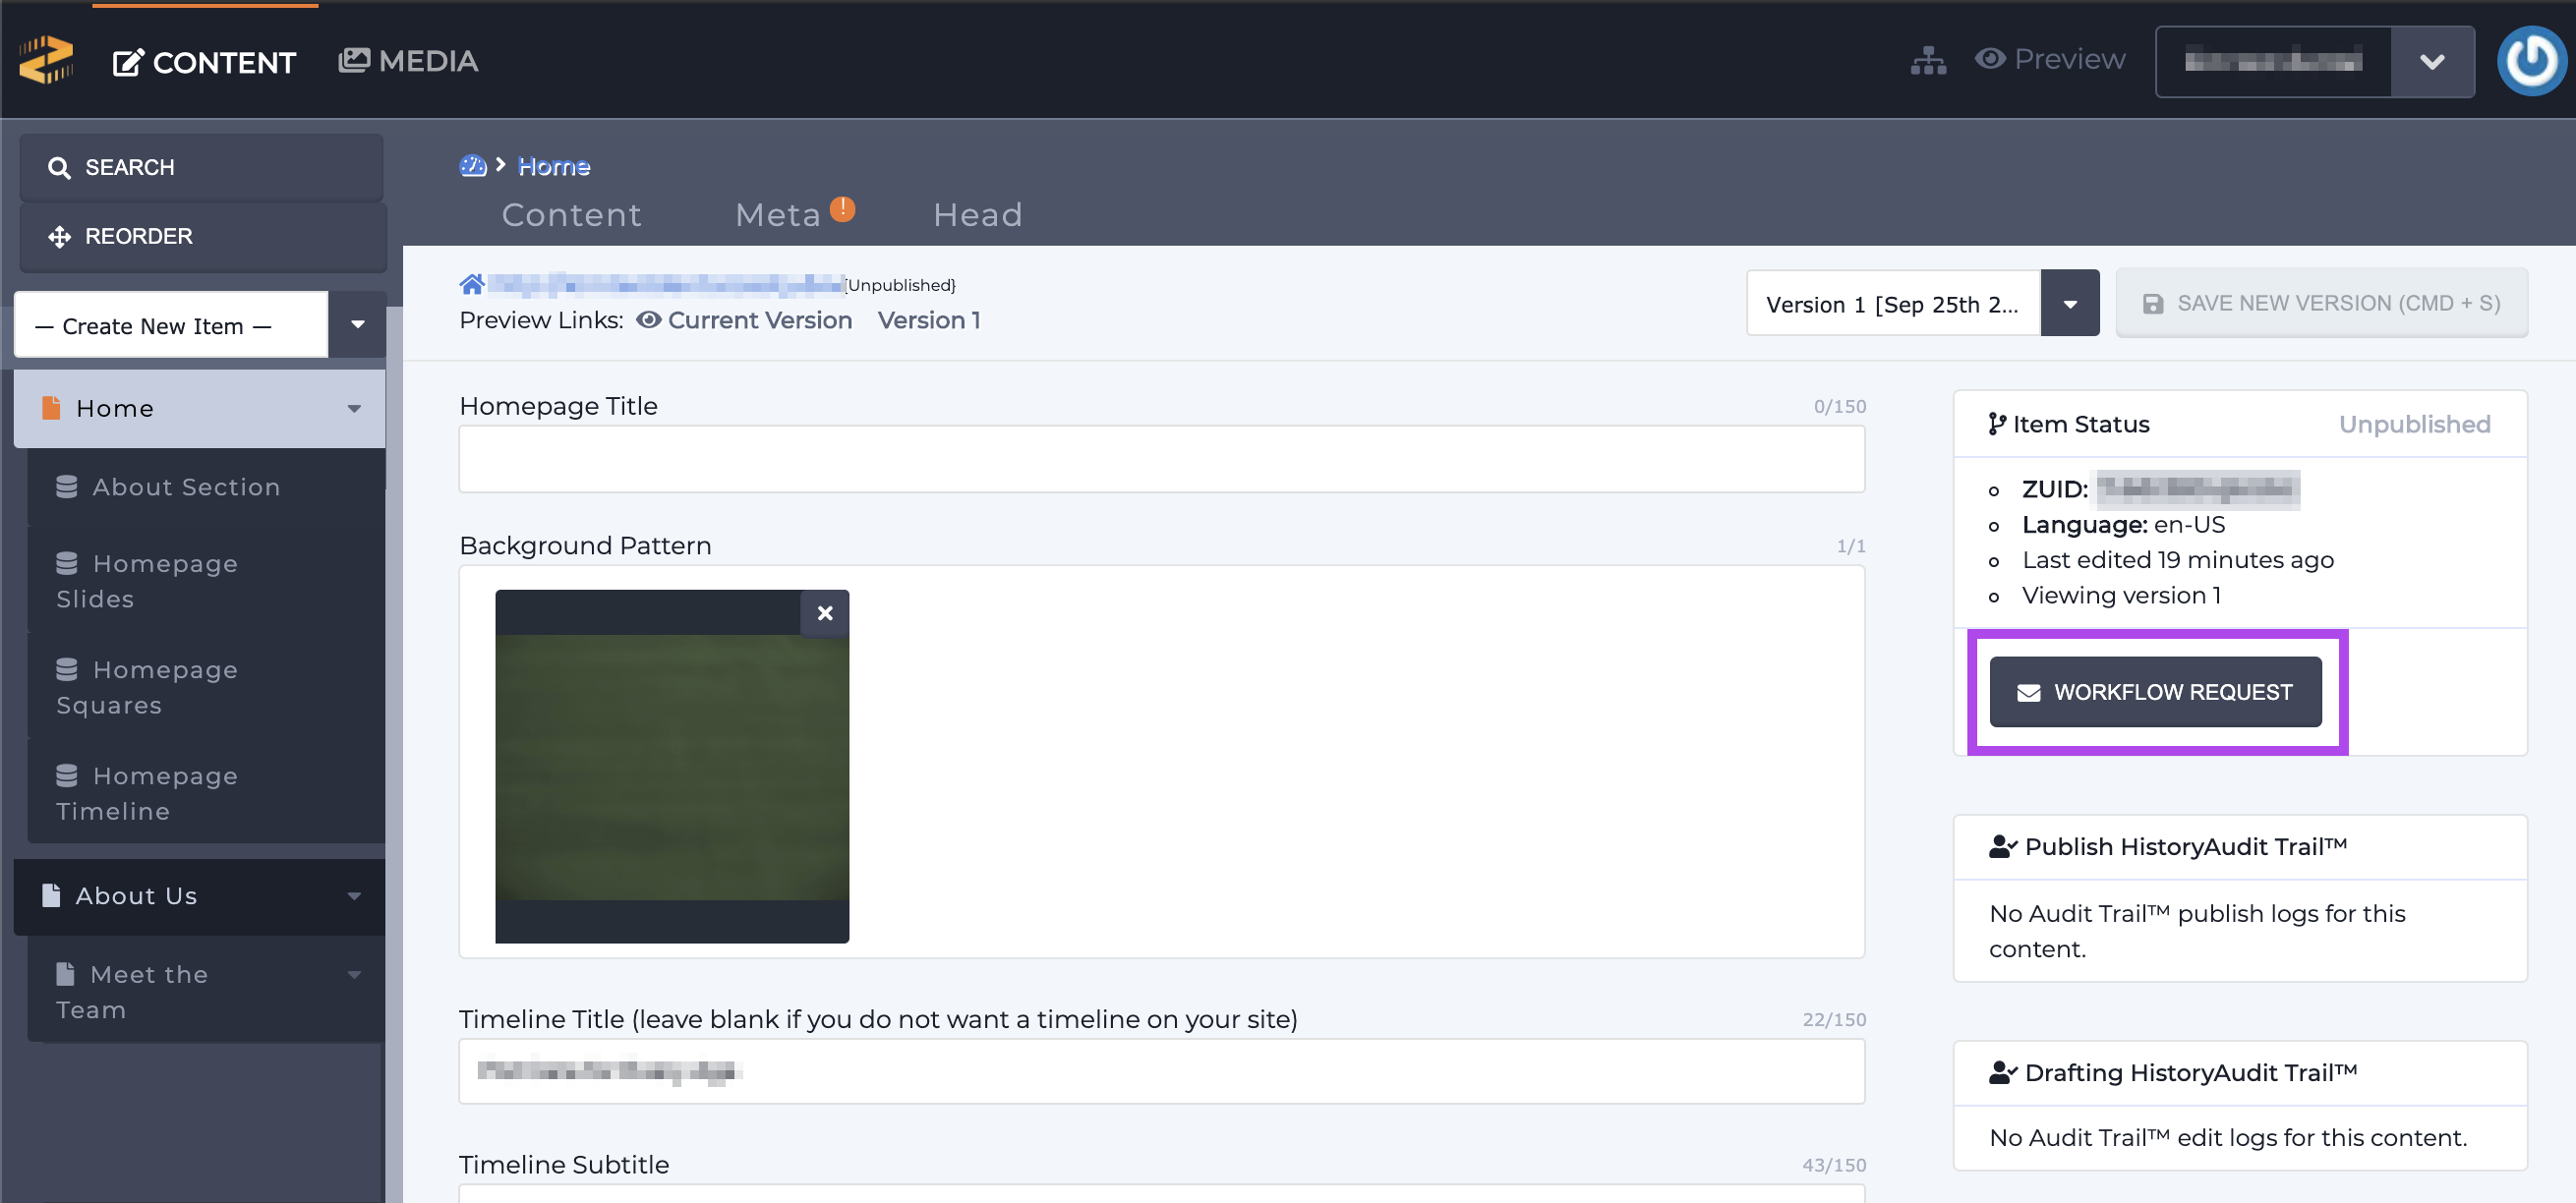Open Create New Item dropdown arrow
This screenshot has width=2576, height=1203.
click(x=357, y=324)
